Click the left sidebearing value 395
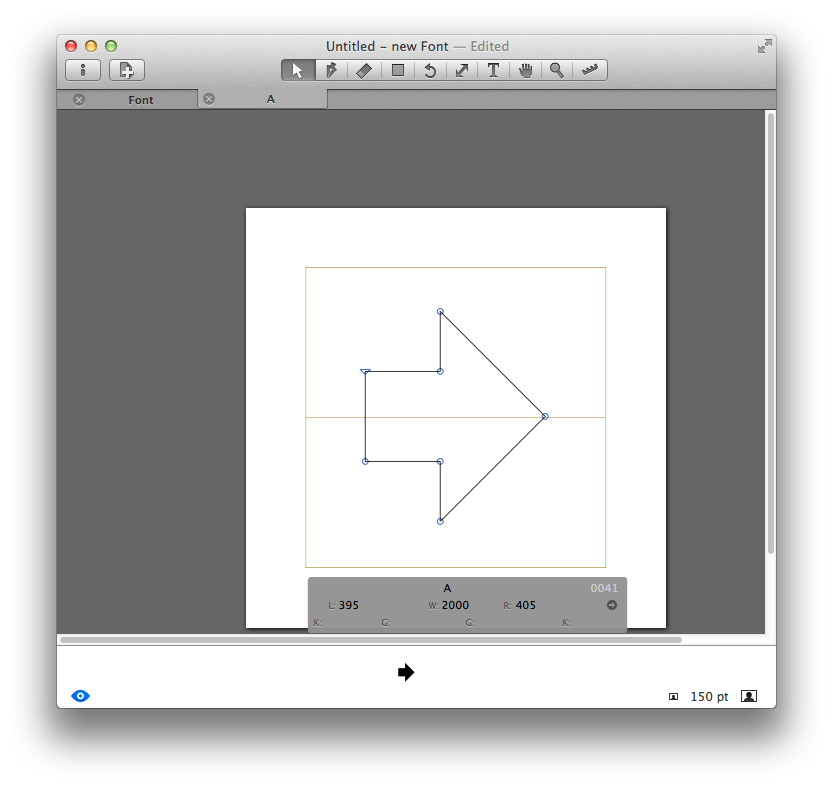The width and height of the screenshot is (833, 787). click(348, 605)
